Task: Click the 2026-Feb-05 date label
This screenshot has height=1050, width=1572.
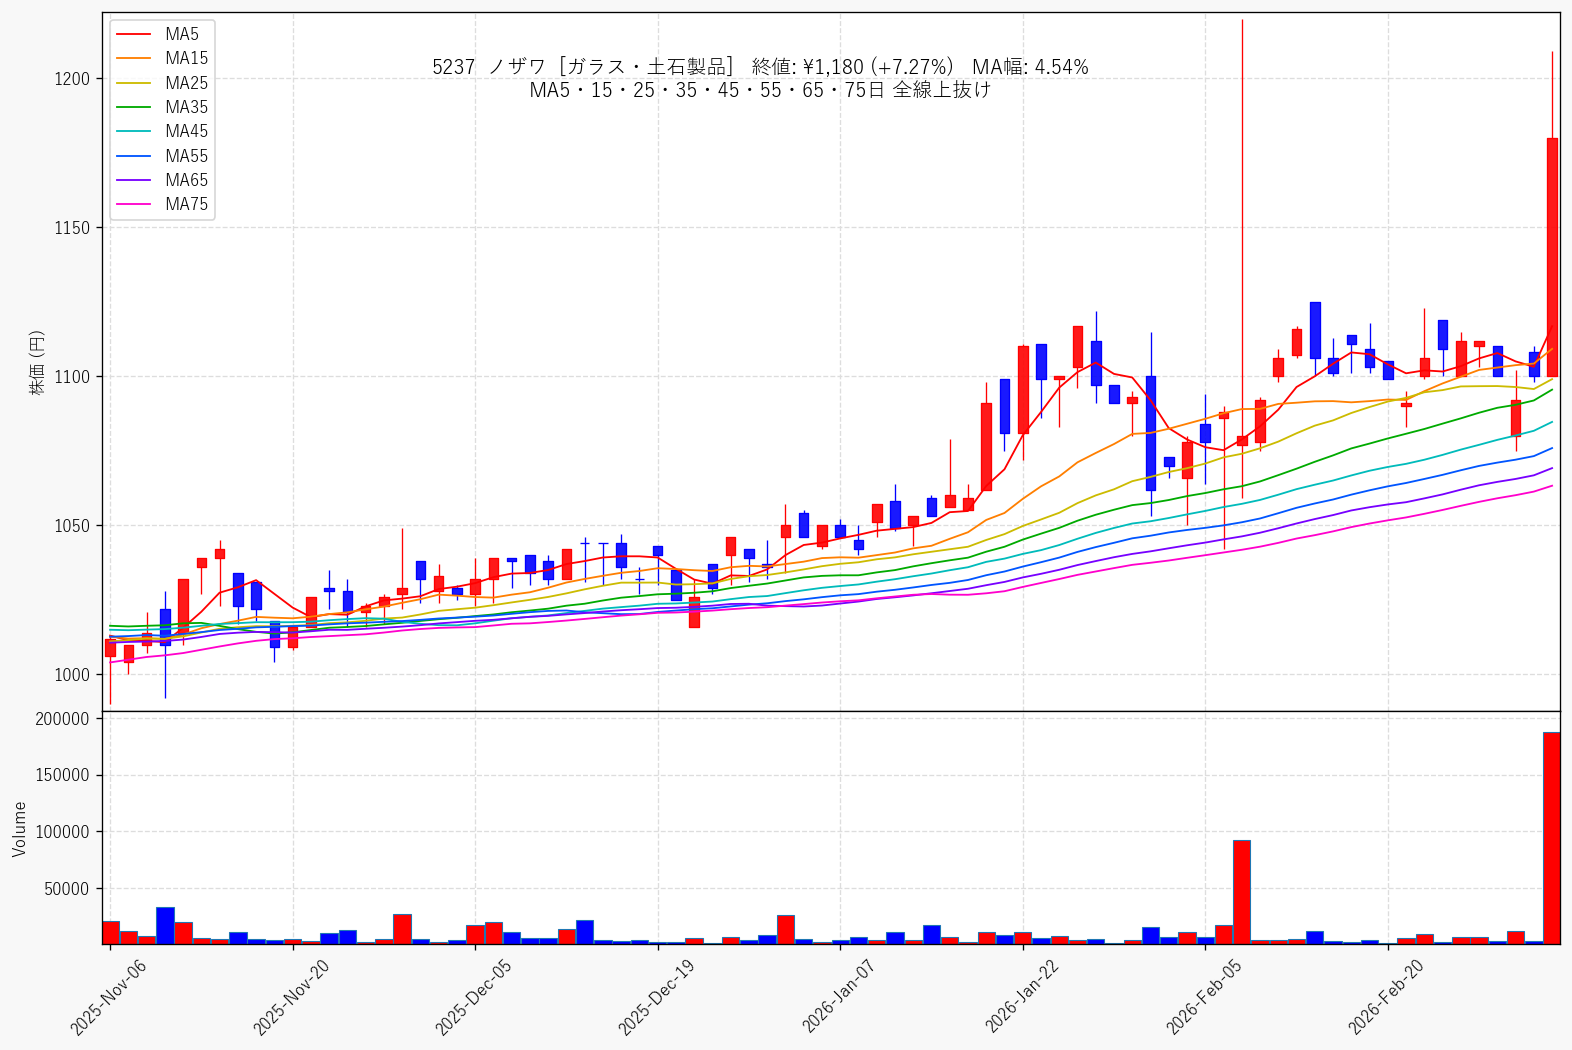Action: tap(1205, 996)
